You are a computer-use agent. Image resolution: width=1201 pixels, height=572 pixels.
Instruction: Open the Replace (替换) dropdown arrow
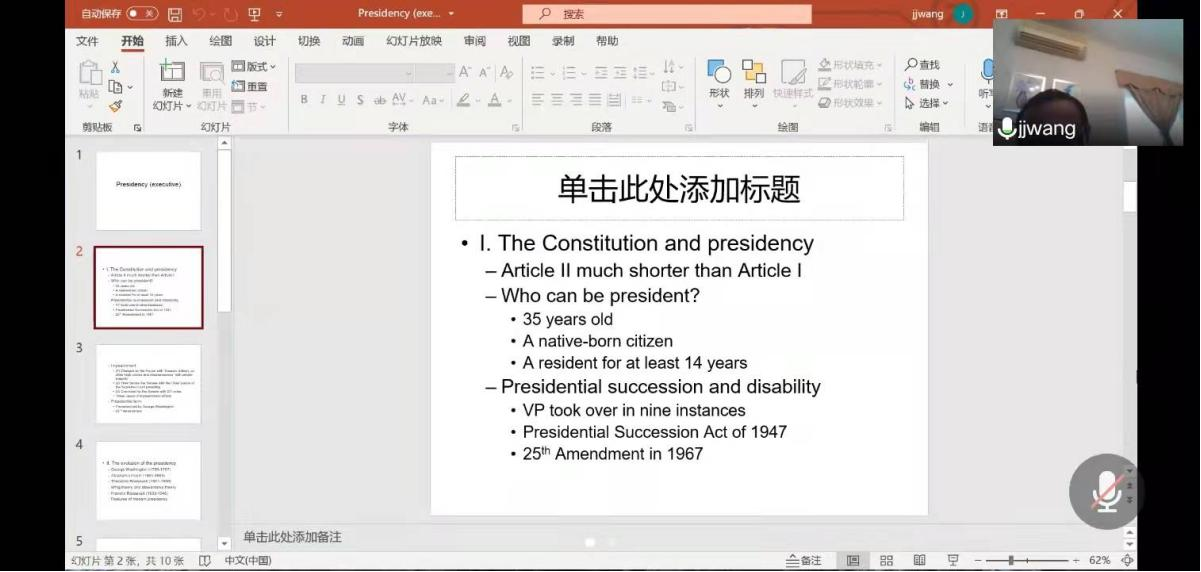click(950, 85)
